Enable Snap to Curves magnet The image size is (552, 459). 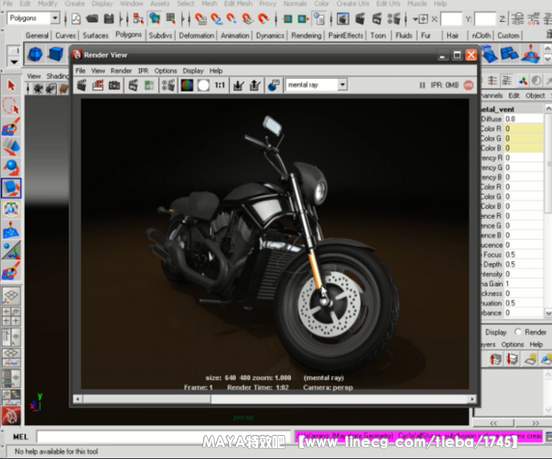tap(216, 19)
